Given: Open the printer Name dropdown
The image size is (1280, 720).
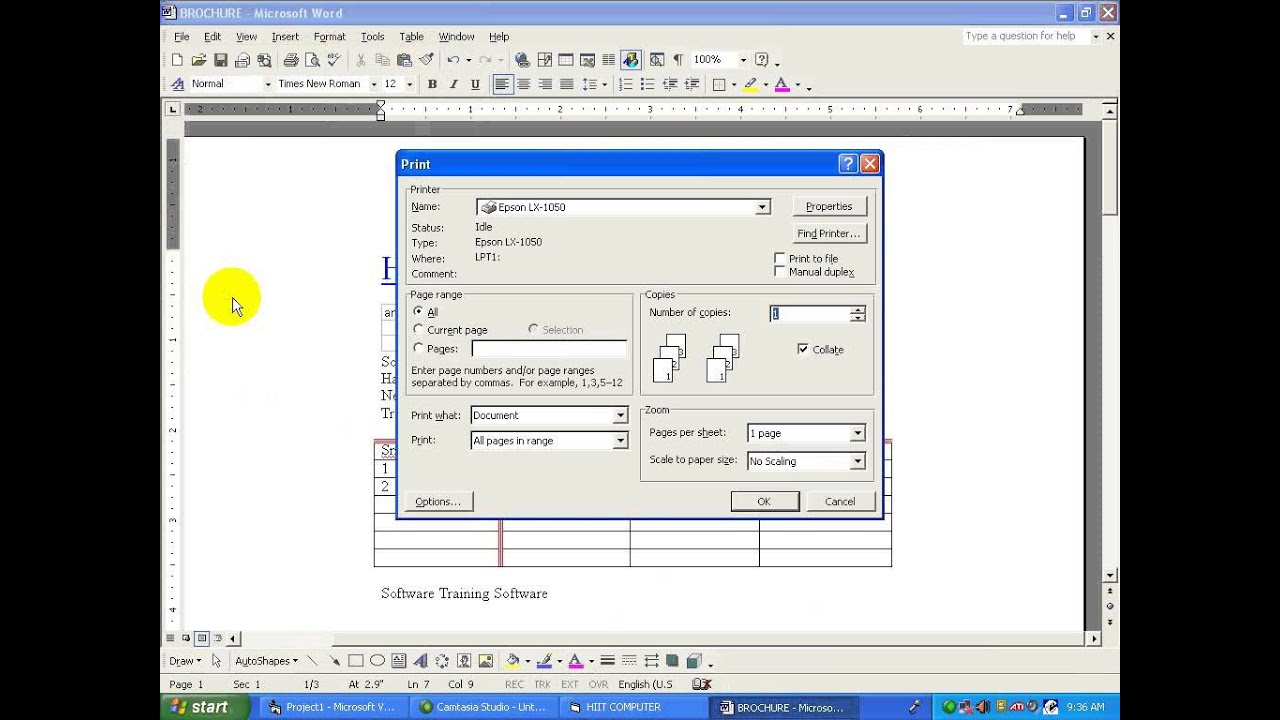Looking at the screenshot, I should coord(762,207).
